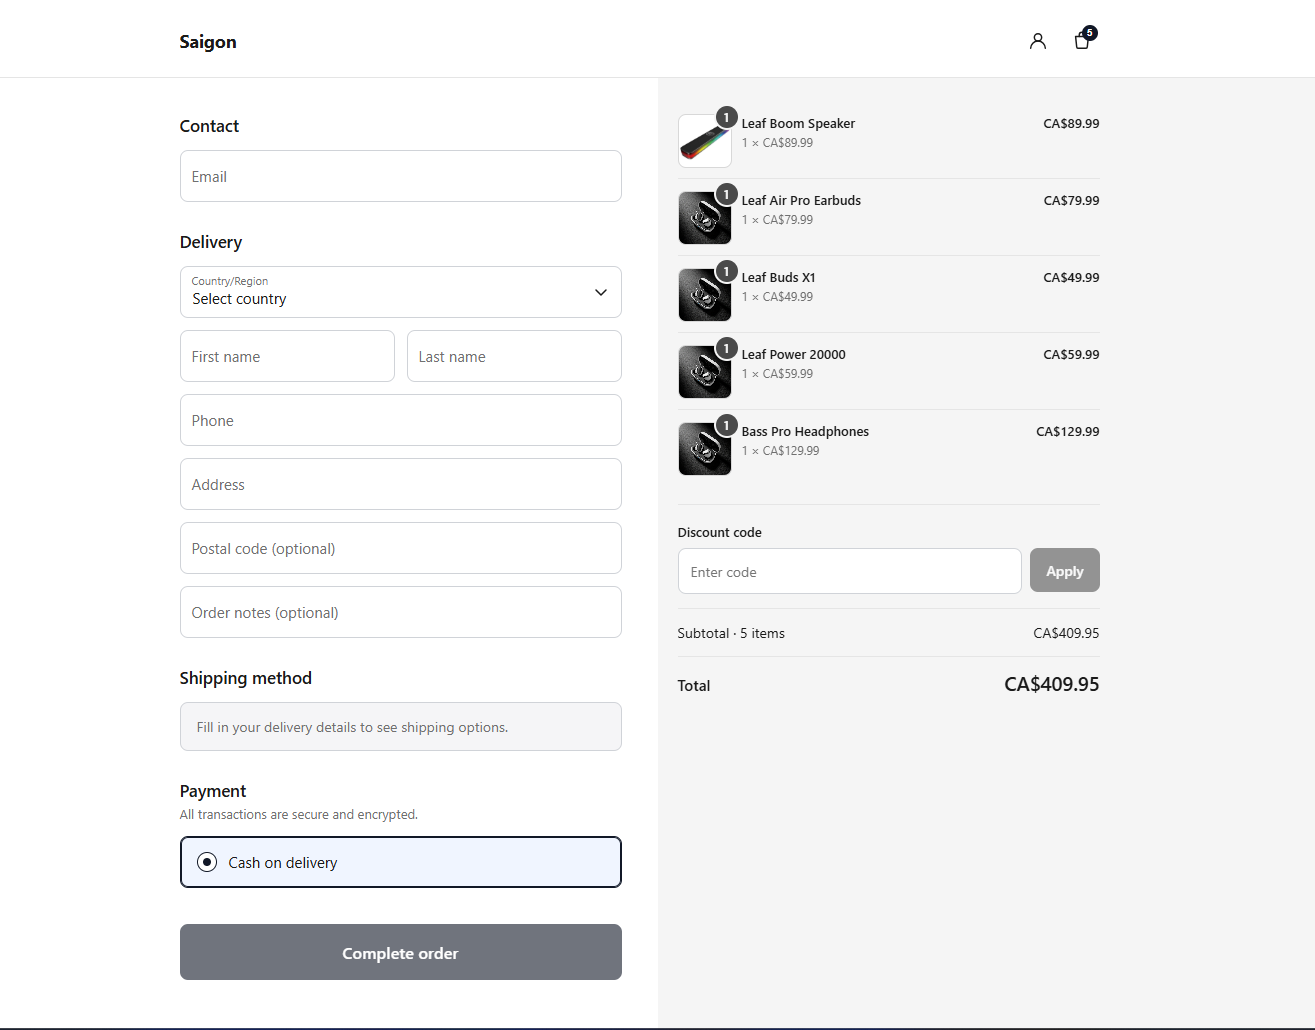Screen dimensions: 1315x1030
Task: Focus the Last name field
Action: [x=514, y=356]
